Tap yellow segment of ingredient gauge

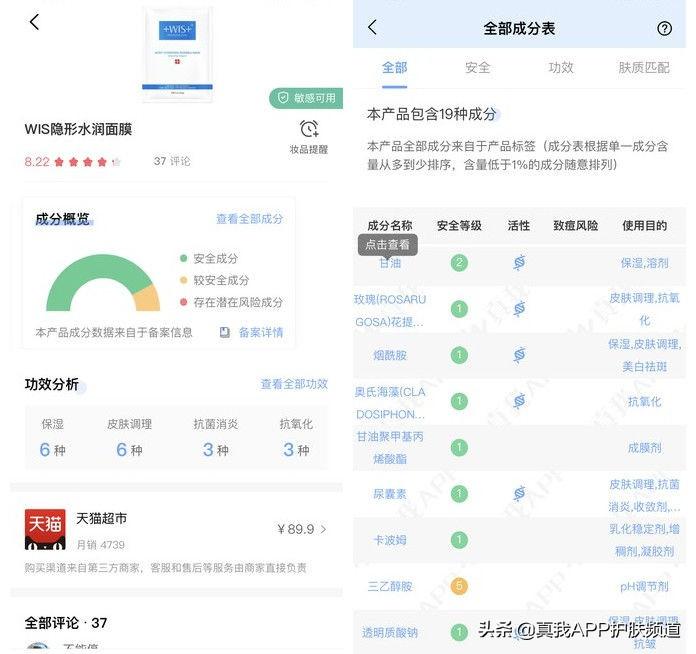click(148, 298)
